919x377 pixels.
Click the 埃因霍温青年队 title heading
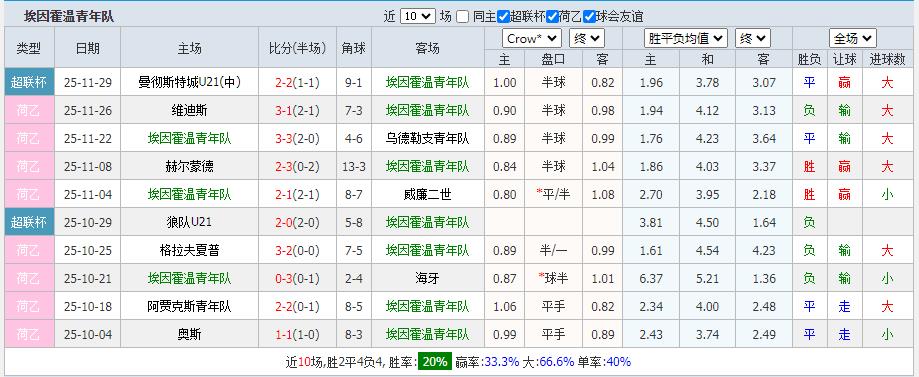69,17
